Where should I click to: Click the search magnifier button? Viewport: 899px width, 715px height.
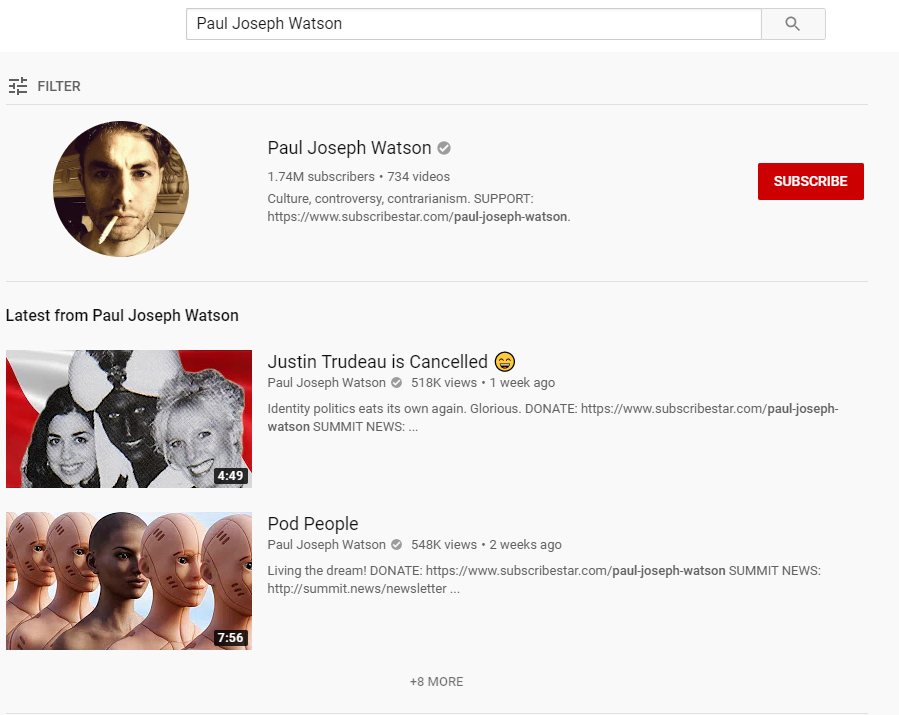tap(793, 24)
